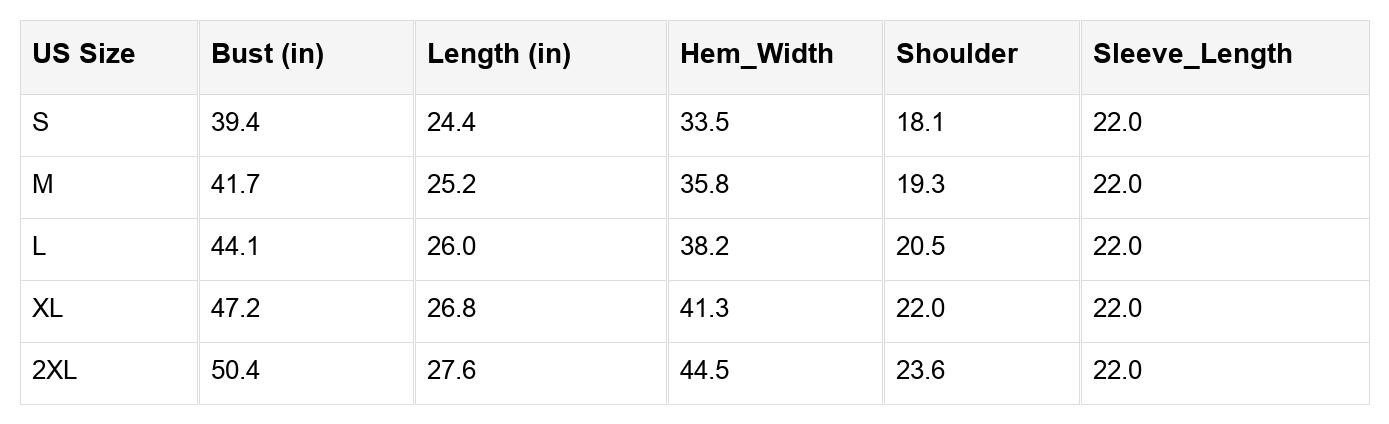Click the size L row label
Viewport: 1389px width, 424px height.
tap(39, 247)
